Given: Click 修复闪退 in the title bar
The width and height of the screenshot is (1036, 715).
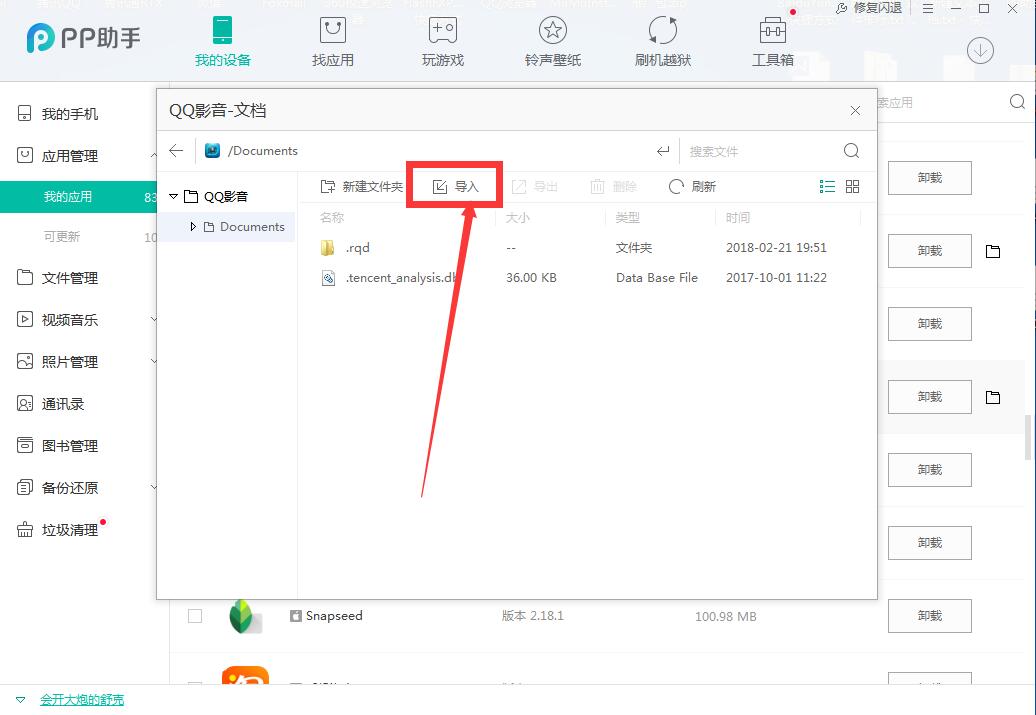Looking at the screenshot, I should point(869,9).
